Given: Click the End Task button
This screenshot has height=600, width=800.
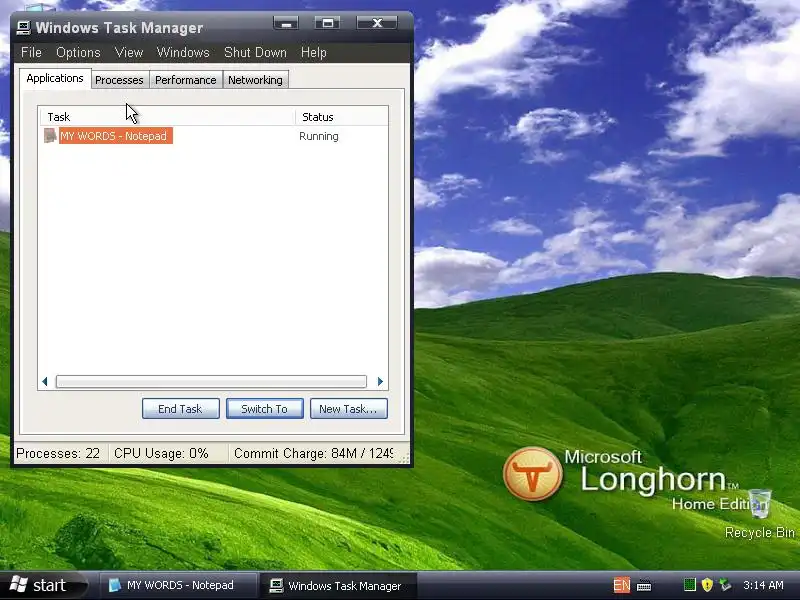Looking at the screenshot, I should [x=180, y=409].
